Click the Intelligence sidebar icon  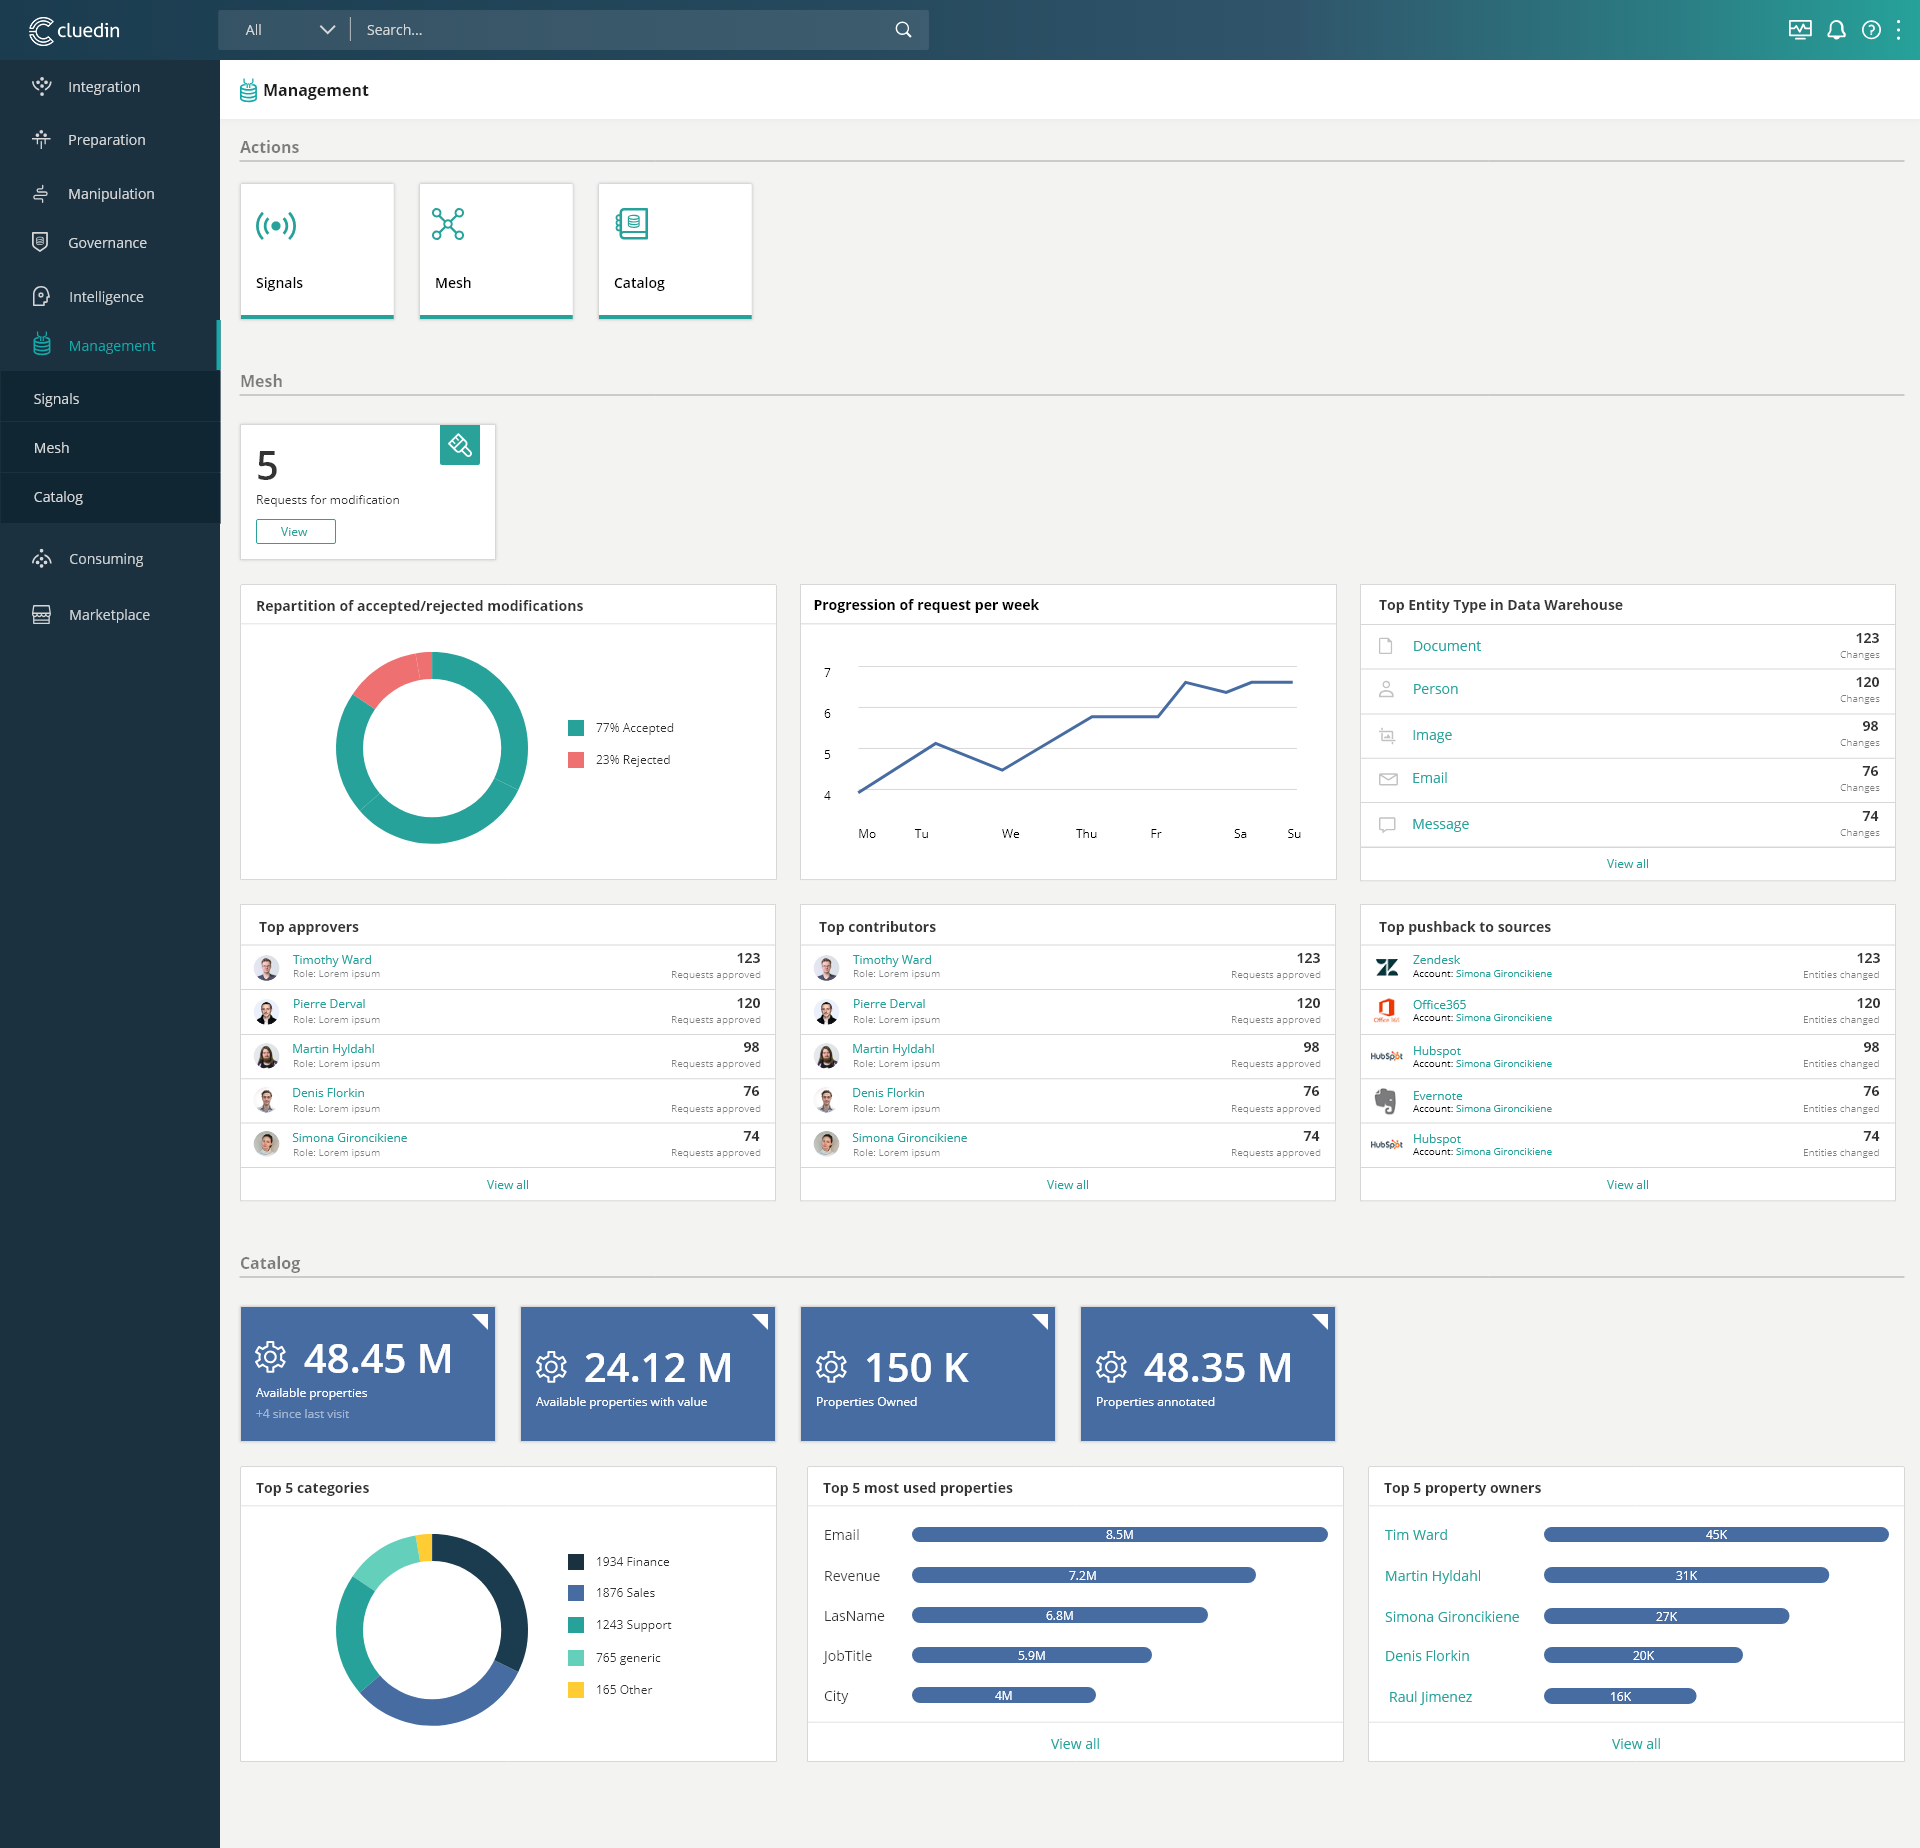tap(41, 296)
